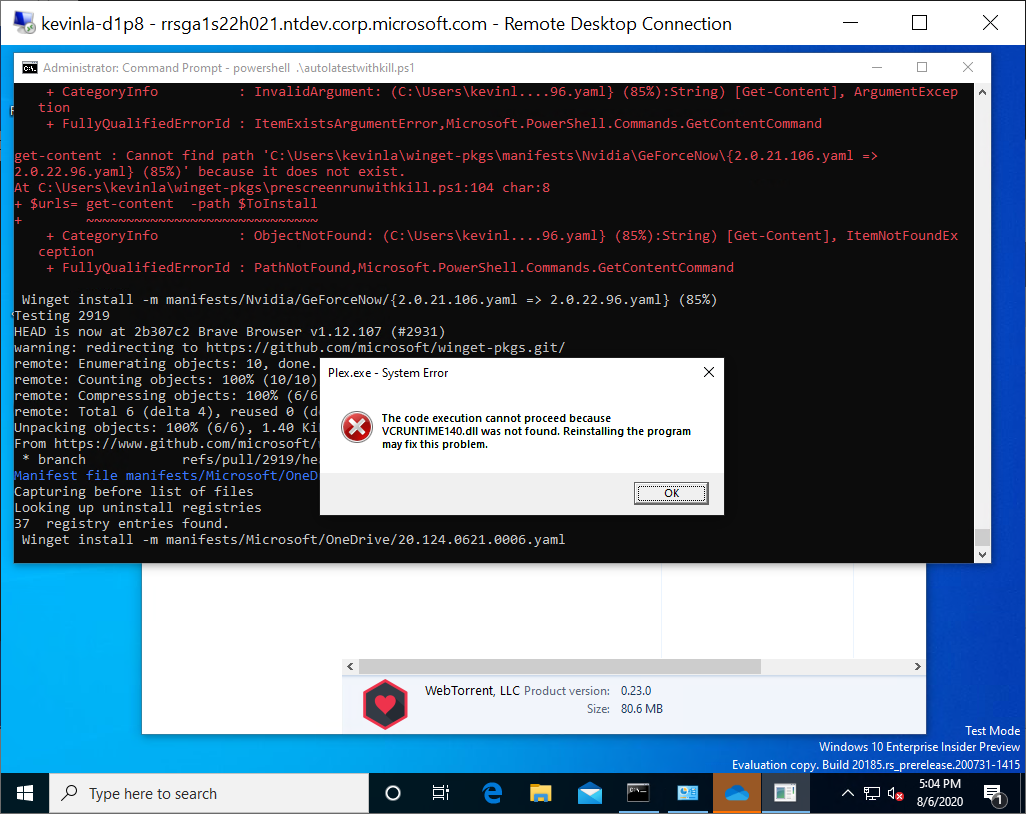The image size is (1026, 814).
Task: Click the Size 80.6 MB value
Action: tap(641, 709)
